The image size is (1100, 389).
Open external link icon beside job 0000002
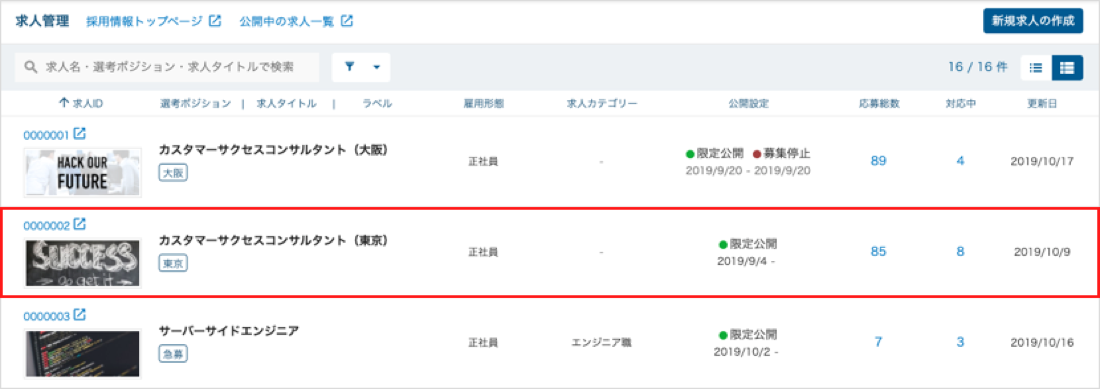80,224
